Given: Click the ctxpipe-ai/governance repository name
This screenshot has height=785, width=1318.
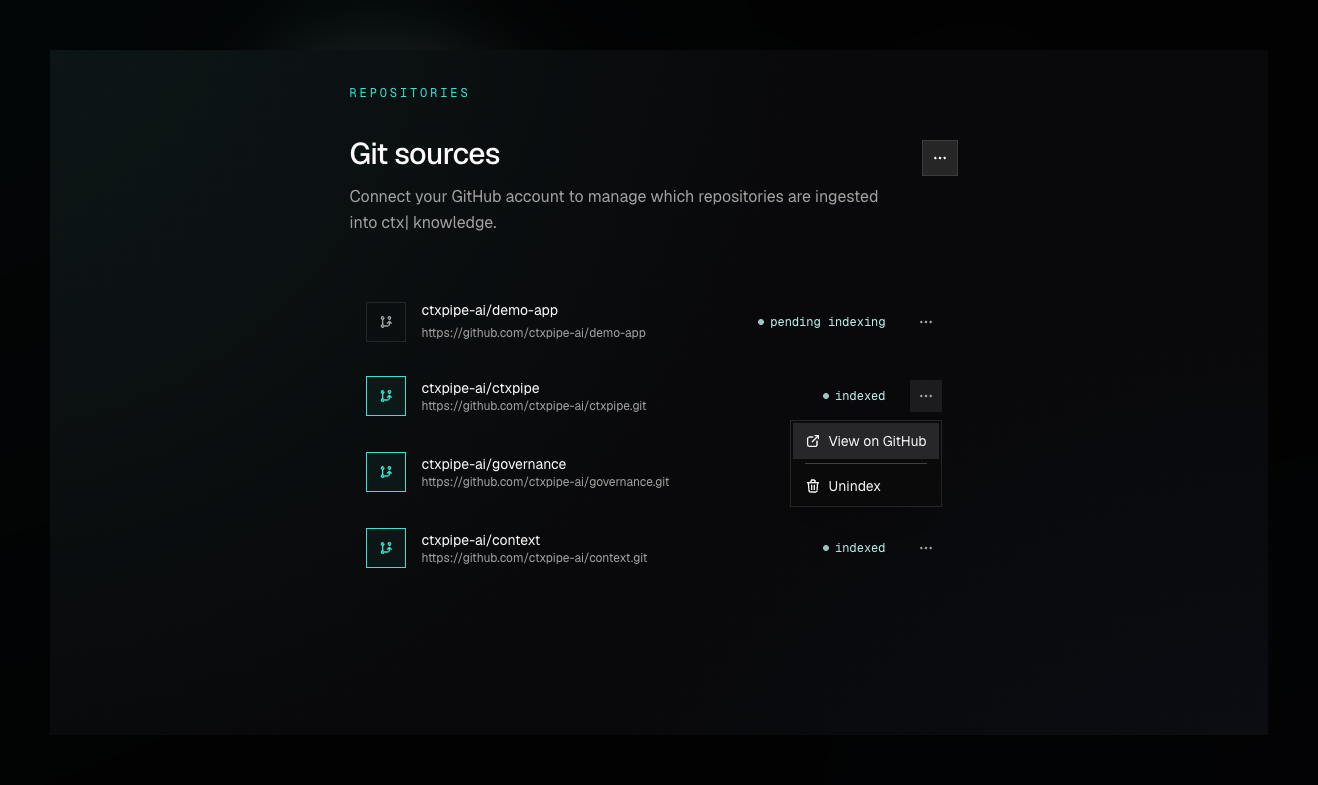Looking at the screenshot, I should click(494, 464).
